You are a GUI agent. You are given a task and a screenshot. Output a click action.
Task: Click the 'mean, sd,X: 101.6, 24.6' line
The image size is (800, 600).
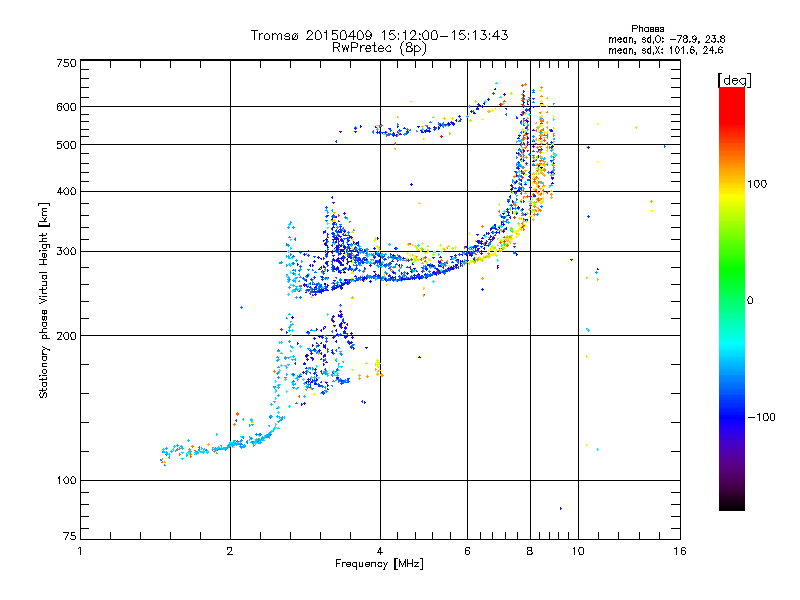point(665,50)
